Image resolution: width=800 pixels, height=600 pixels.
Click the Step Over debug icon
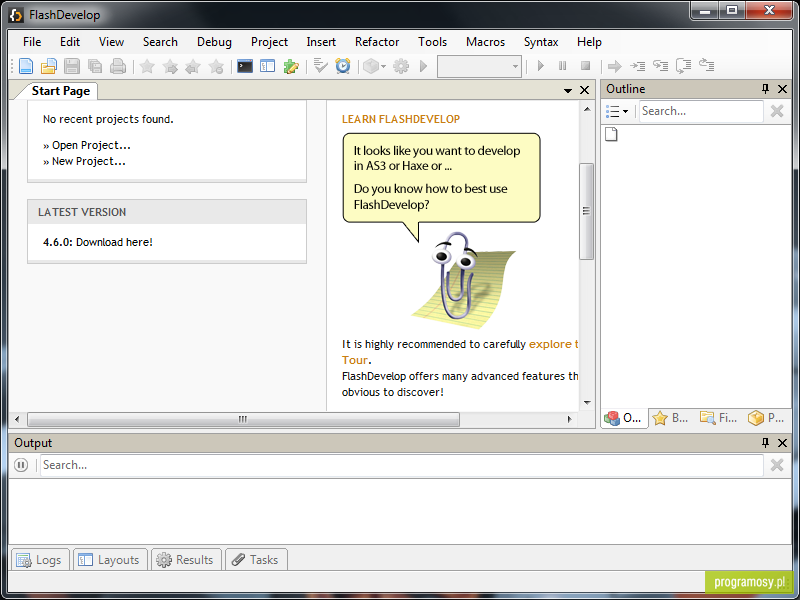(x=684, y=66)
